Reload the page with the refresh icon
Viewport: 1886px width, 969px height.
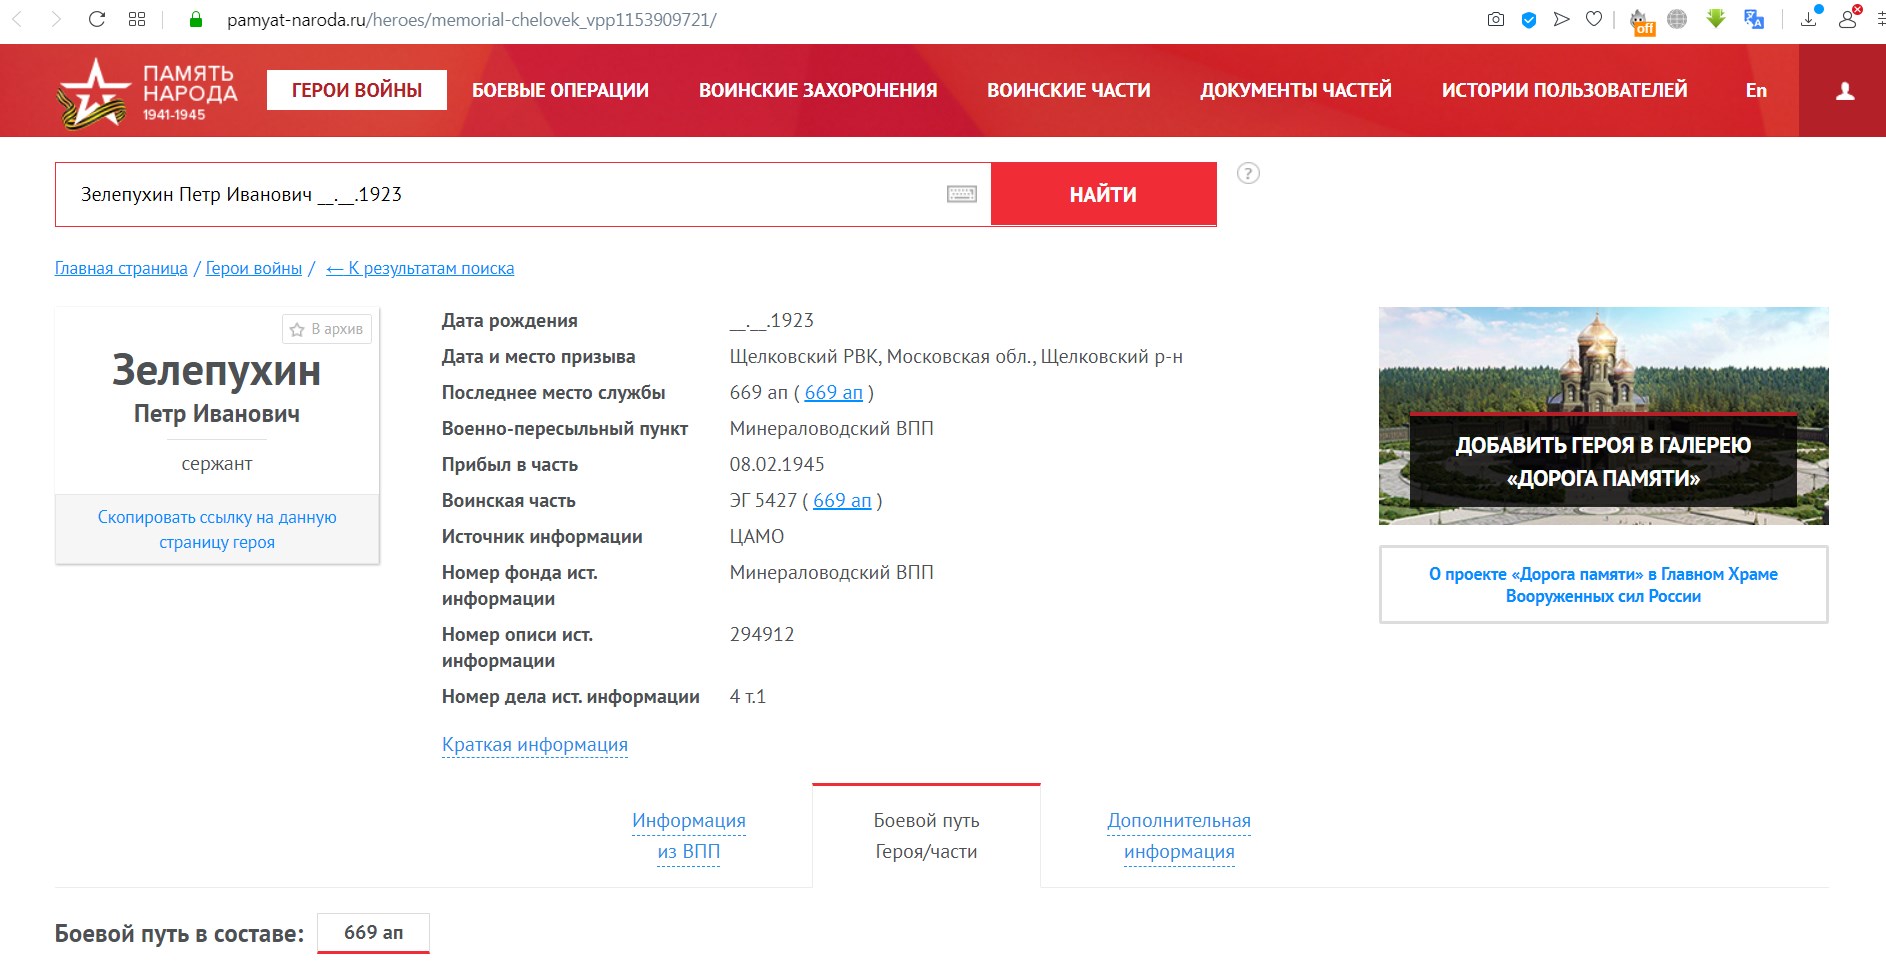point(97,19)
